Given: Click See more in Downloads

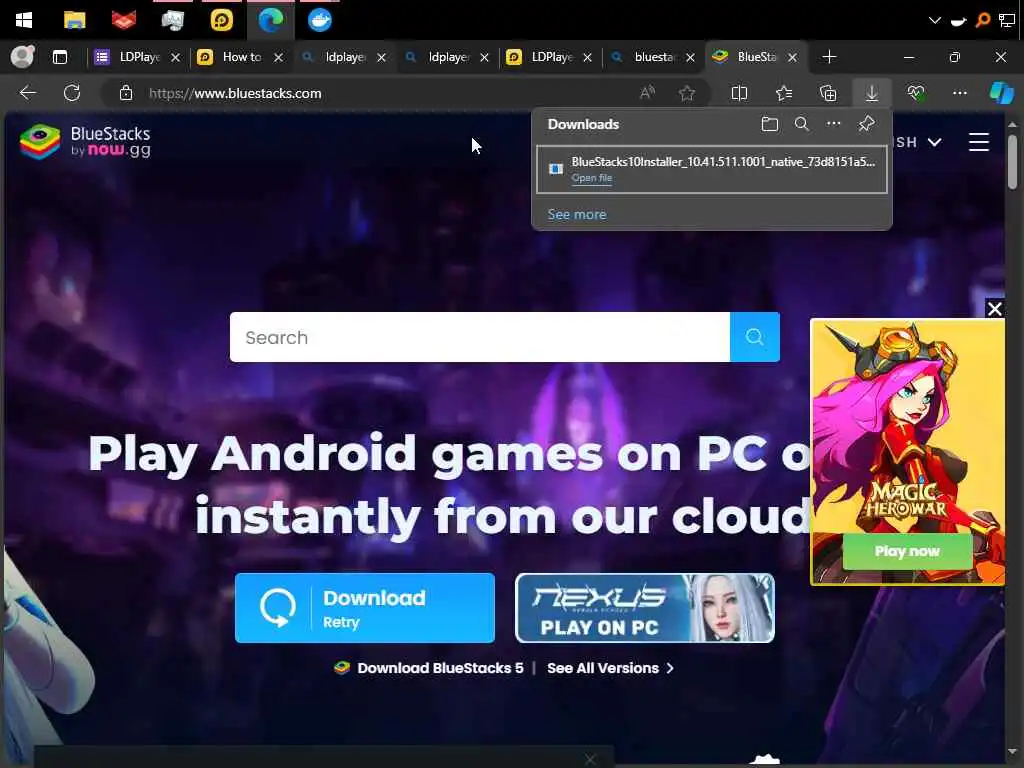Looking at the screenshot, I should [577, 214].
